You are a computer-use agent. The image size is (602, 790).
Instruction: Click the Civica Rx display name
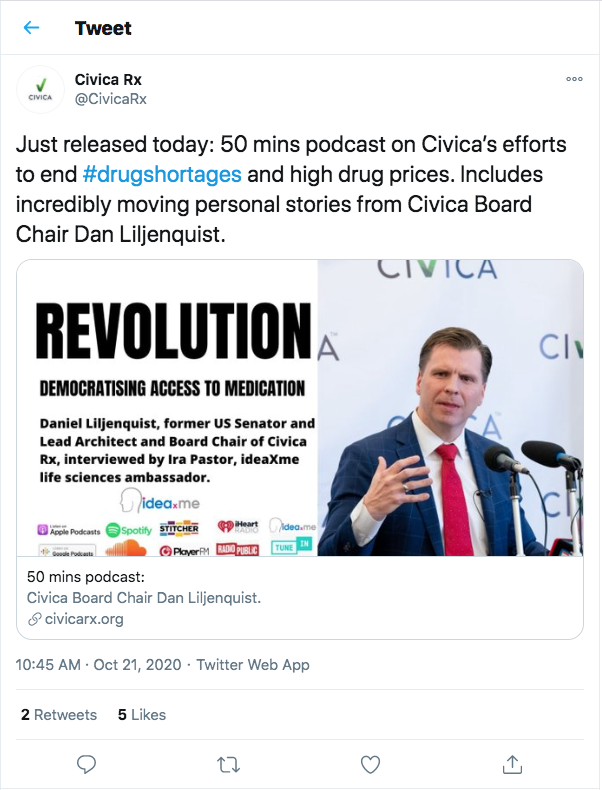(109, 79)
